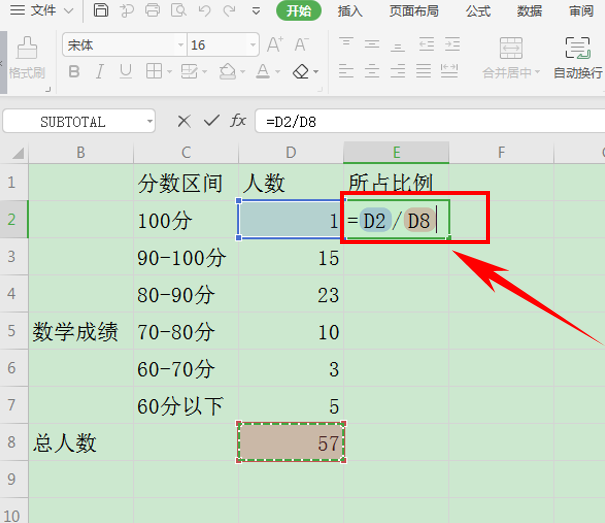Click the 自动换行 wrap text button
The image size is (605, 523).
578,58
